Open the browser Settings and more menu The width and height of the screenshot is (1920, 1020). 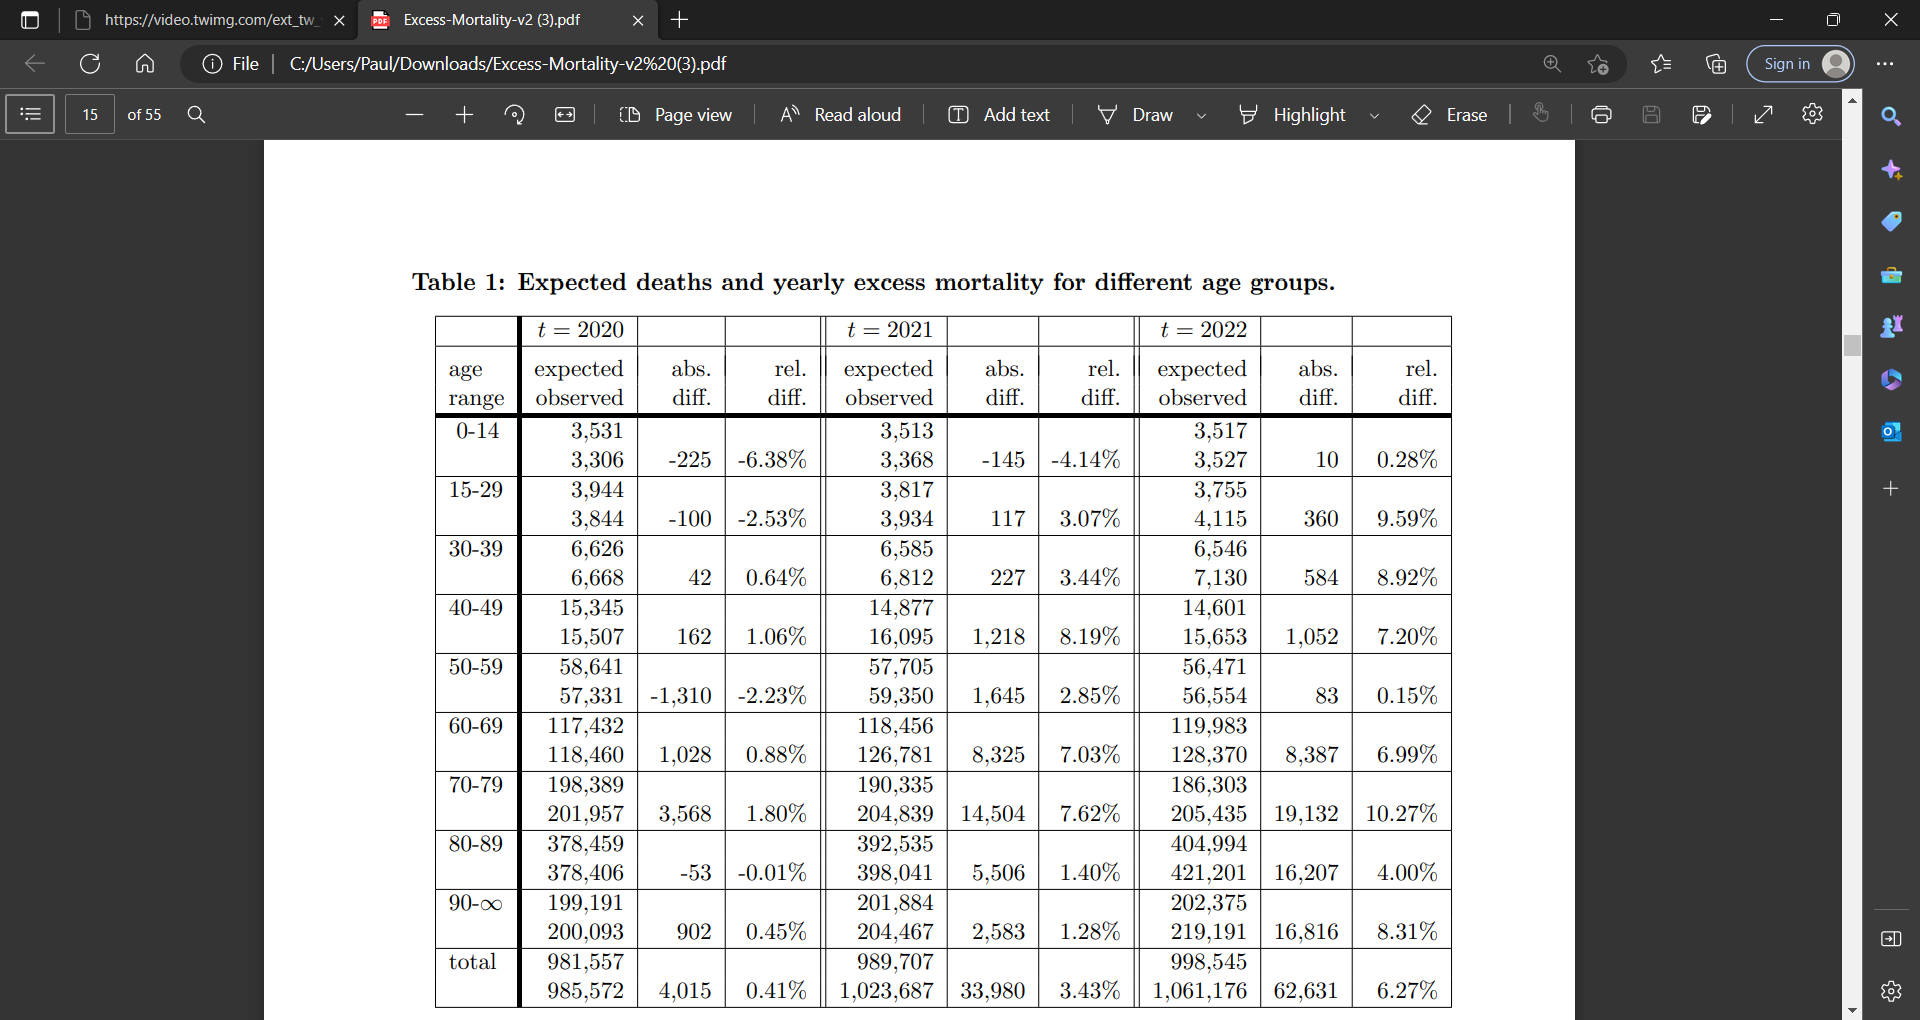coord(1885,64)
